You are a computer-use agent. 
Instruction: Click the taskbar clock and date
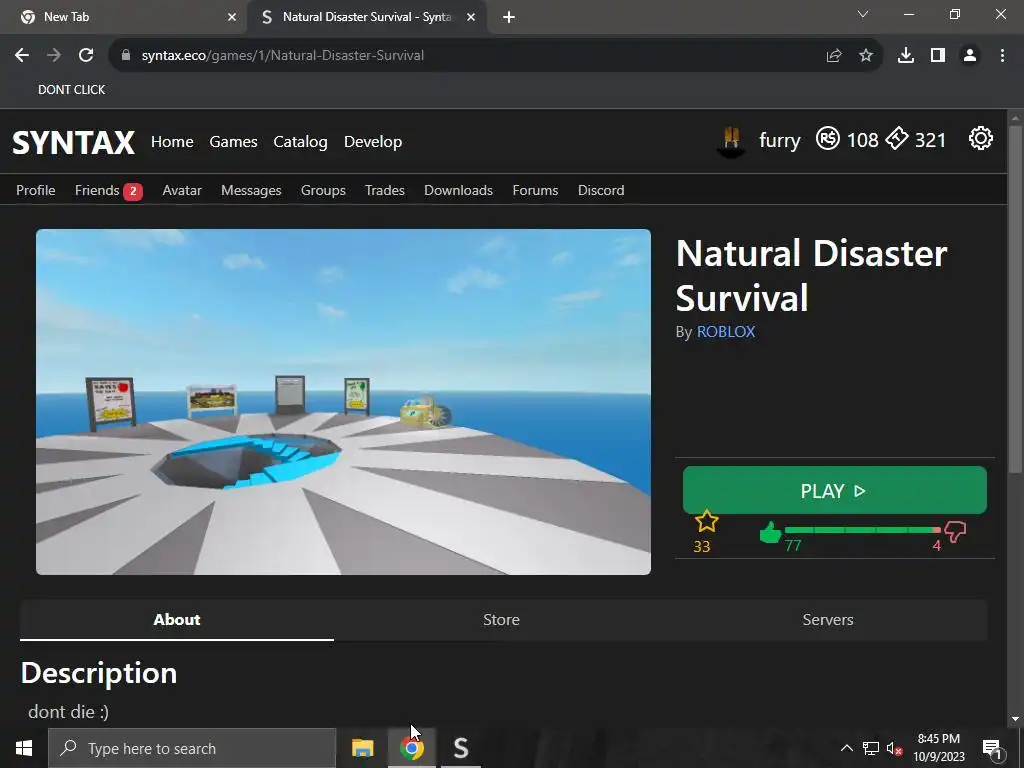point(938,748)
